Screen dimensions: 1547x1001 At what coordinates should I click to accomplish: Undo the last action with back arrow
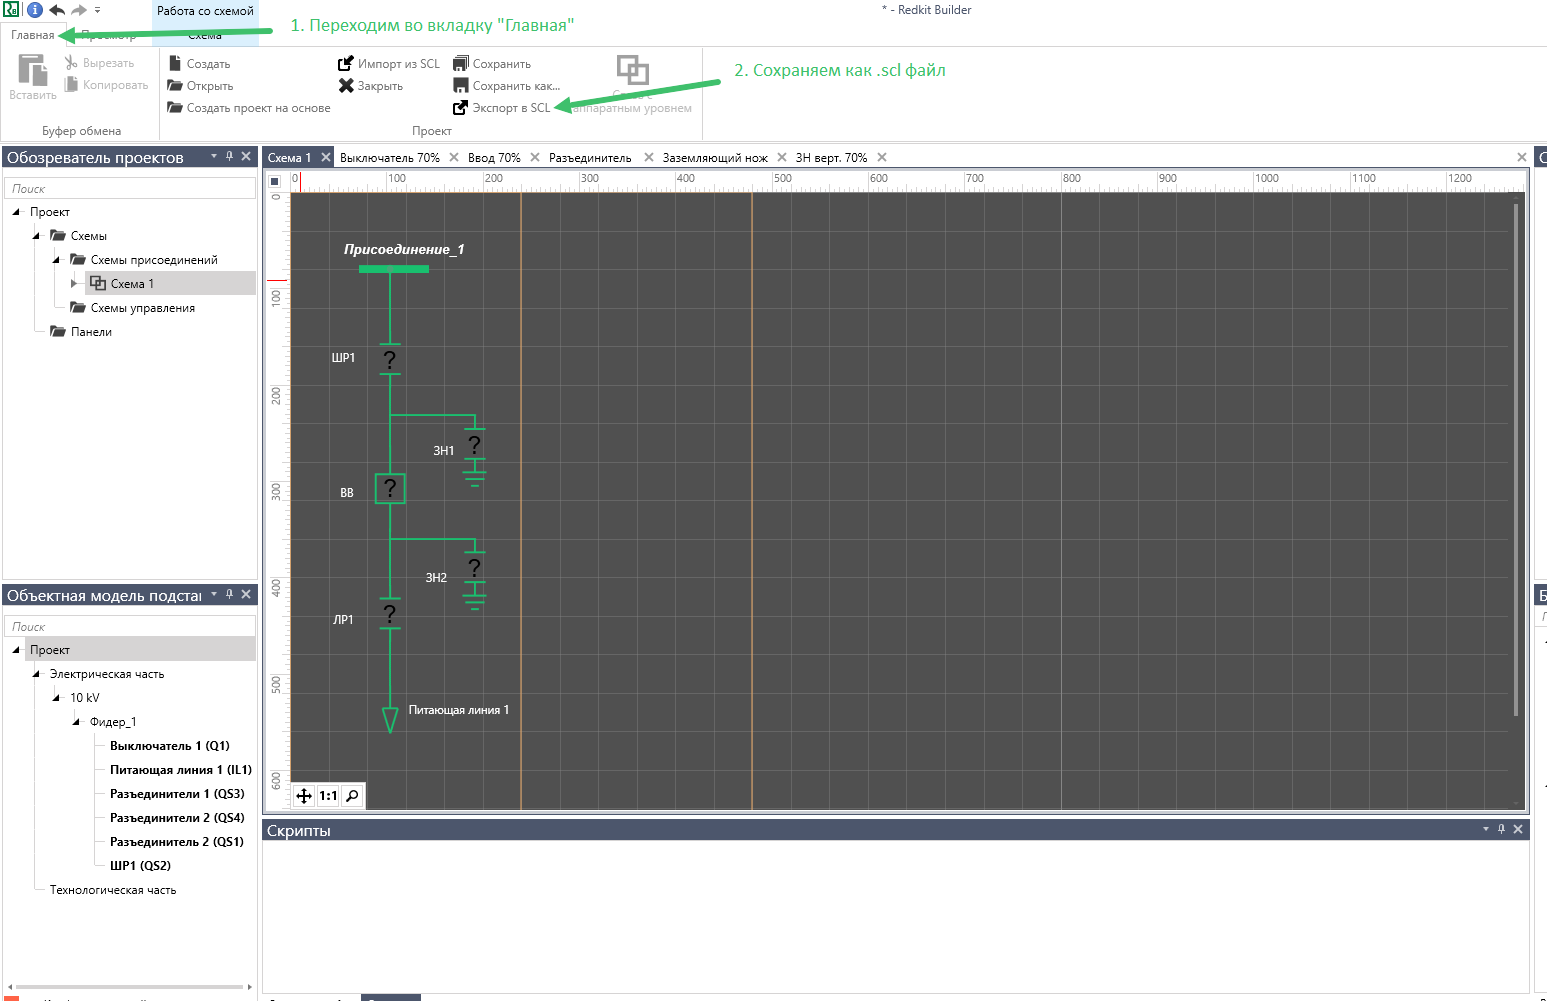[x=57, y=10]
